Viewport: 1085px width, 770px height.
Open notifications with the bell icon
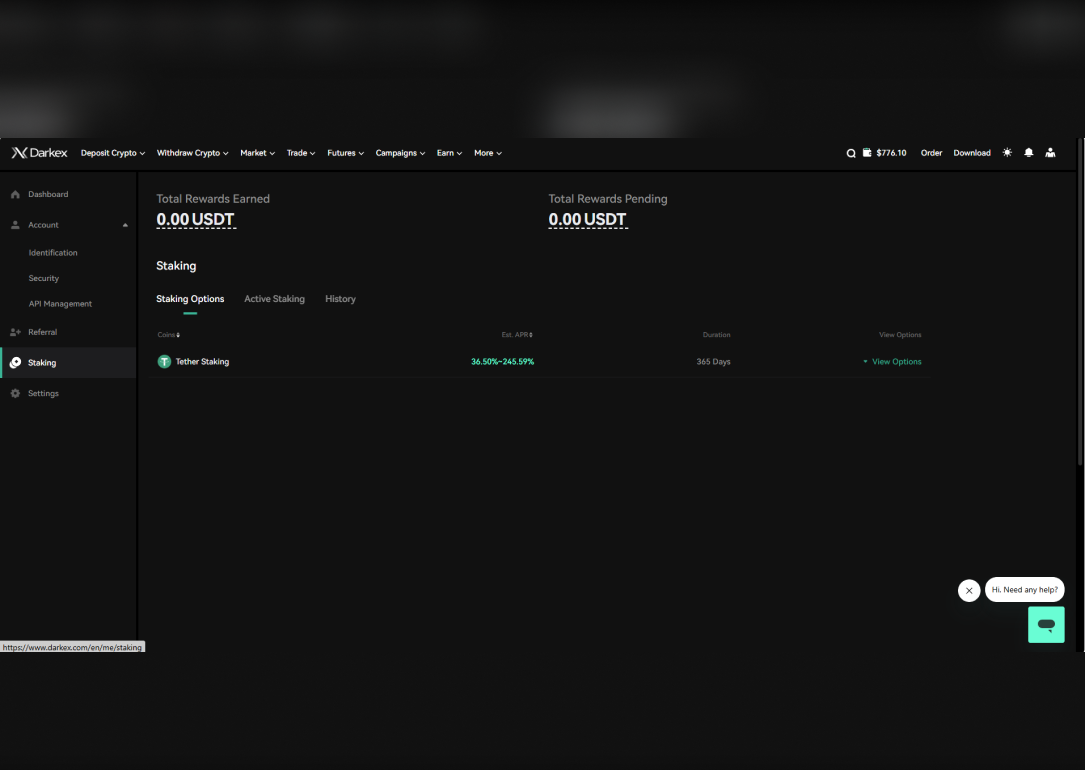coord(1028,153)
